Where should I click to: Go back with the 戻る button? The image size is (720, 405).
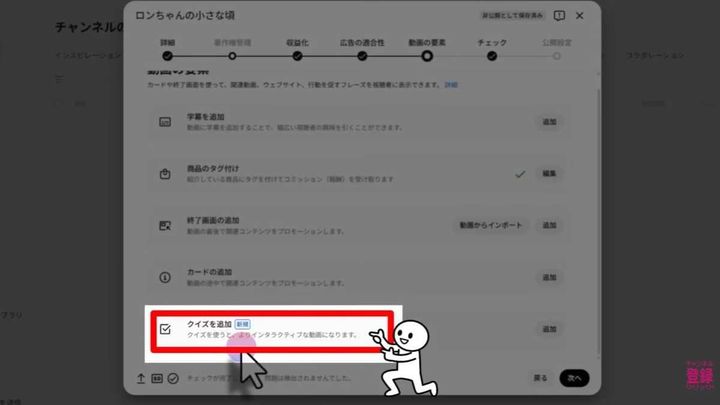tap(540, 378)
